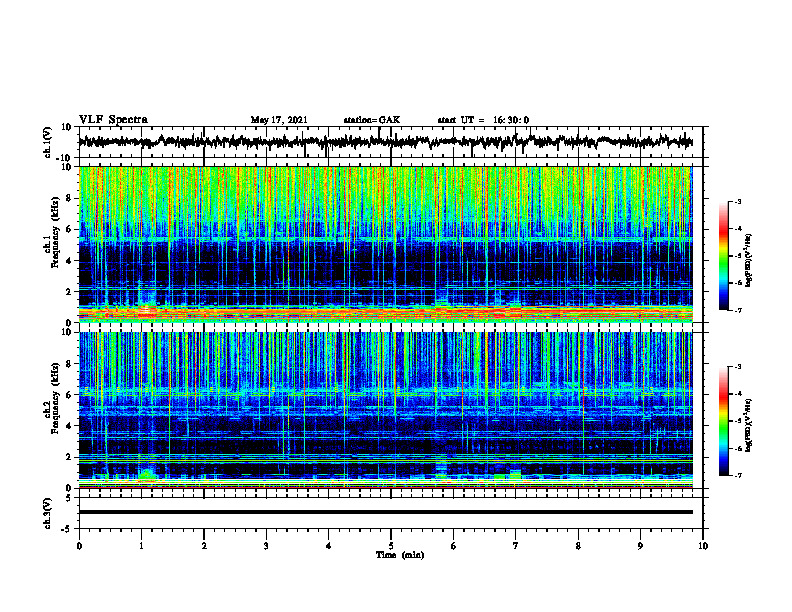Click time axis tick label "3"

pos(266,546)
